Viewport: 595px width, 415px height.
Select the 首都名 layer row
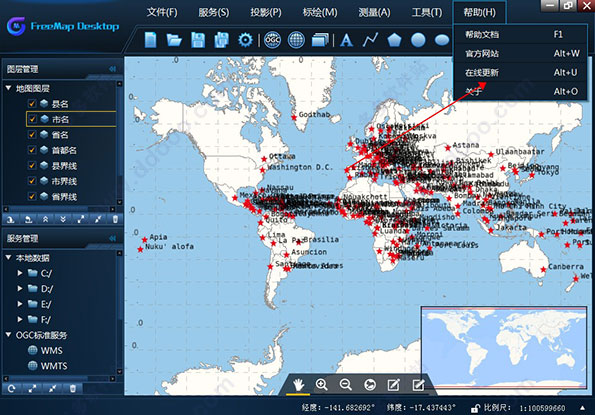[x=71, y=150]
